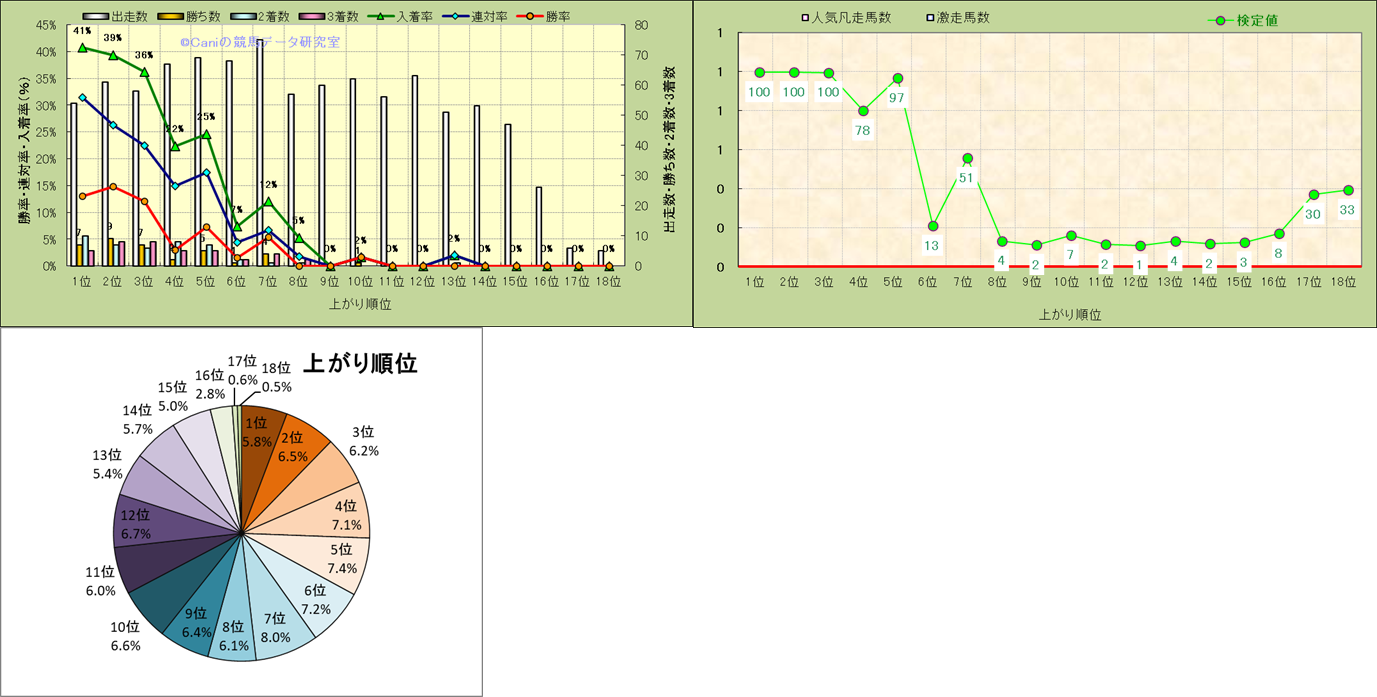Click the 上がり順位 pie chart title
The image size is (1377, 697).
359,363
